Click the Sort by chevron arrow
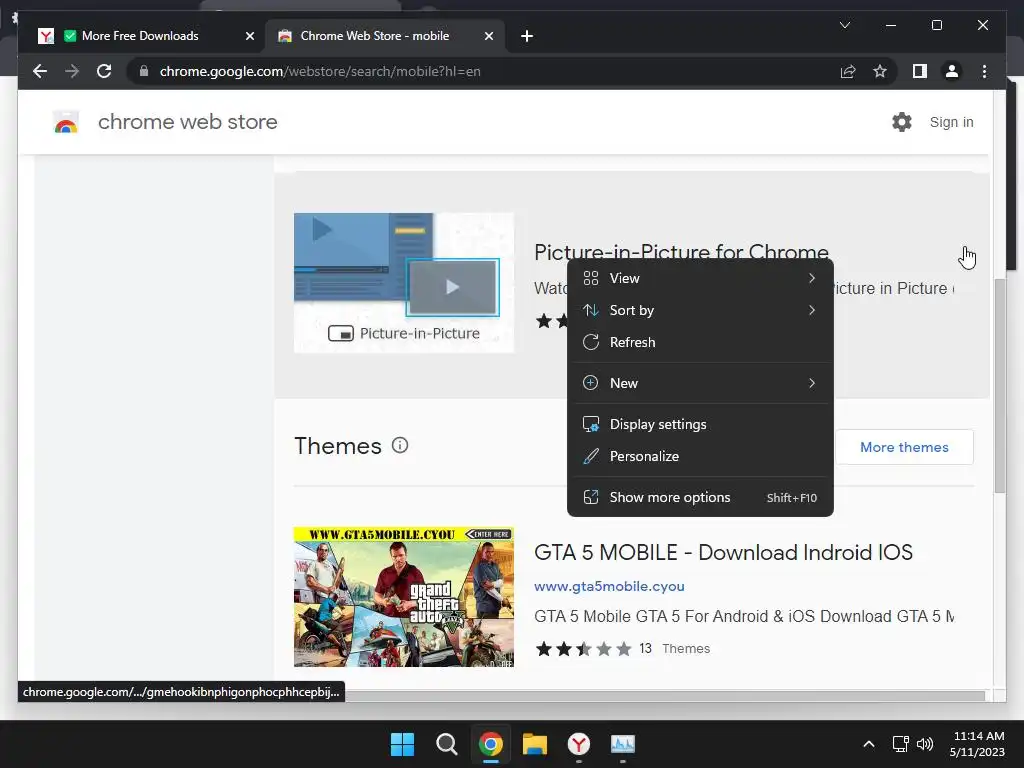The width and height of the screenshot is (1024, 768). [812, 310]
